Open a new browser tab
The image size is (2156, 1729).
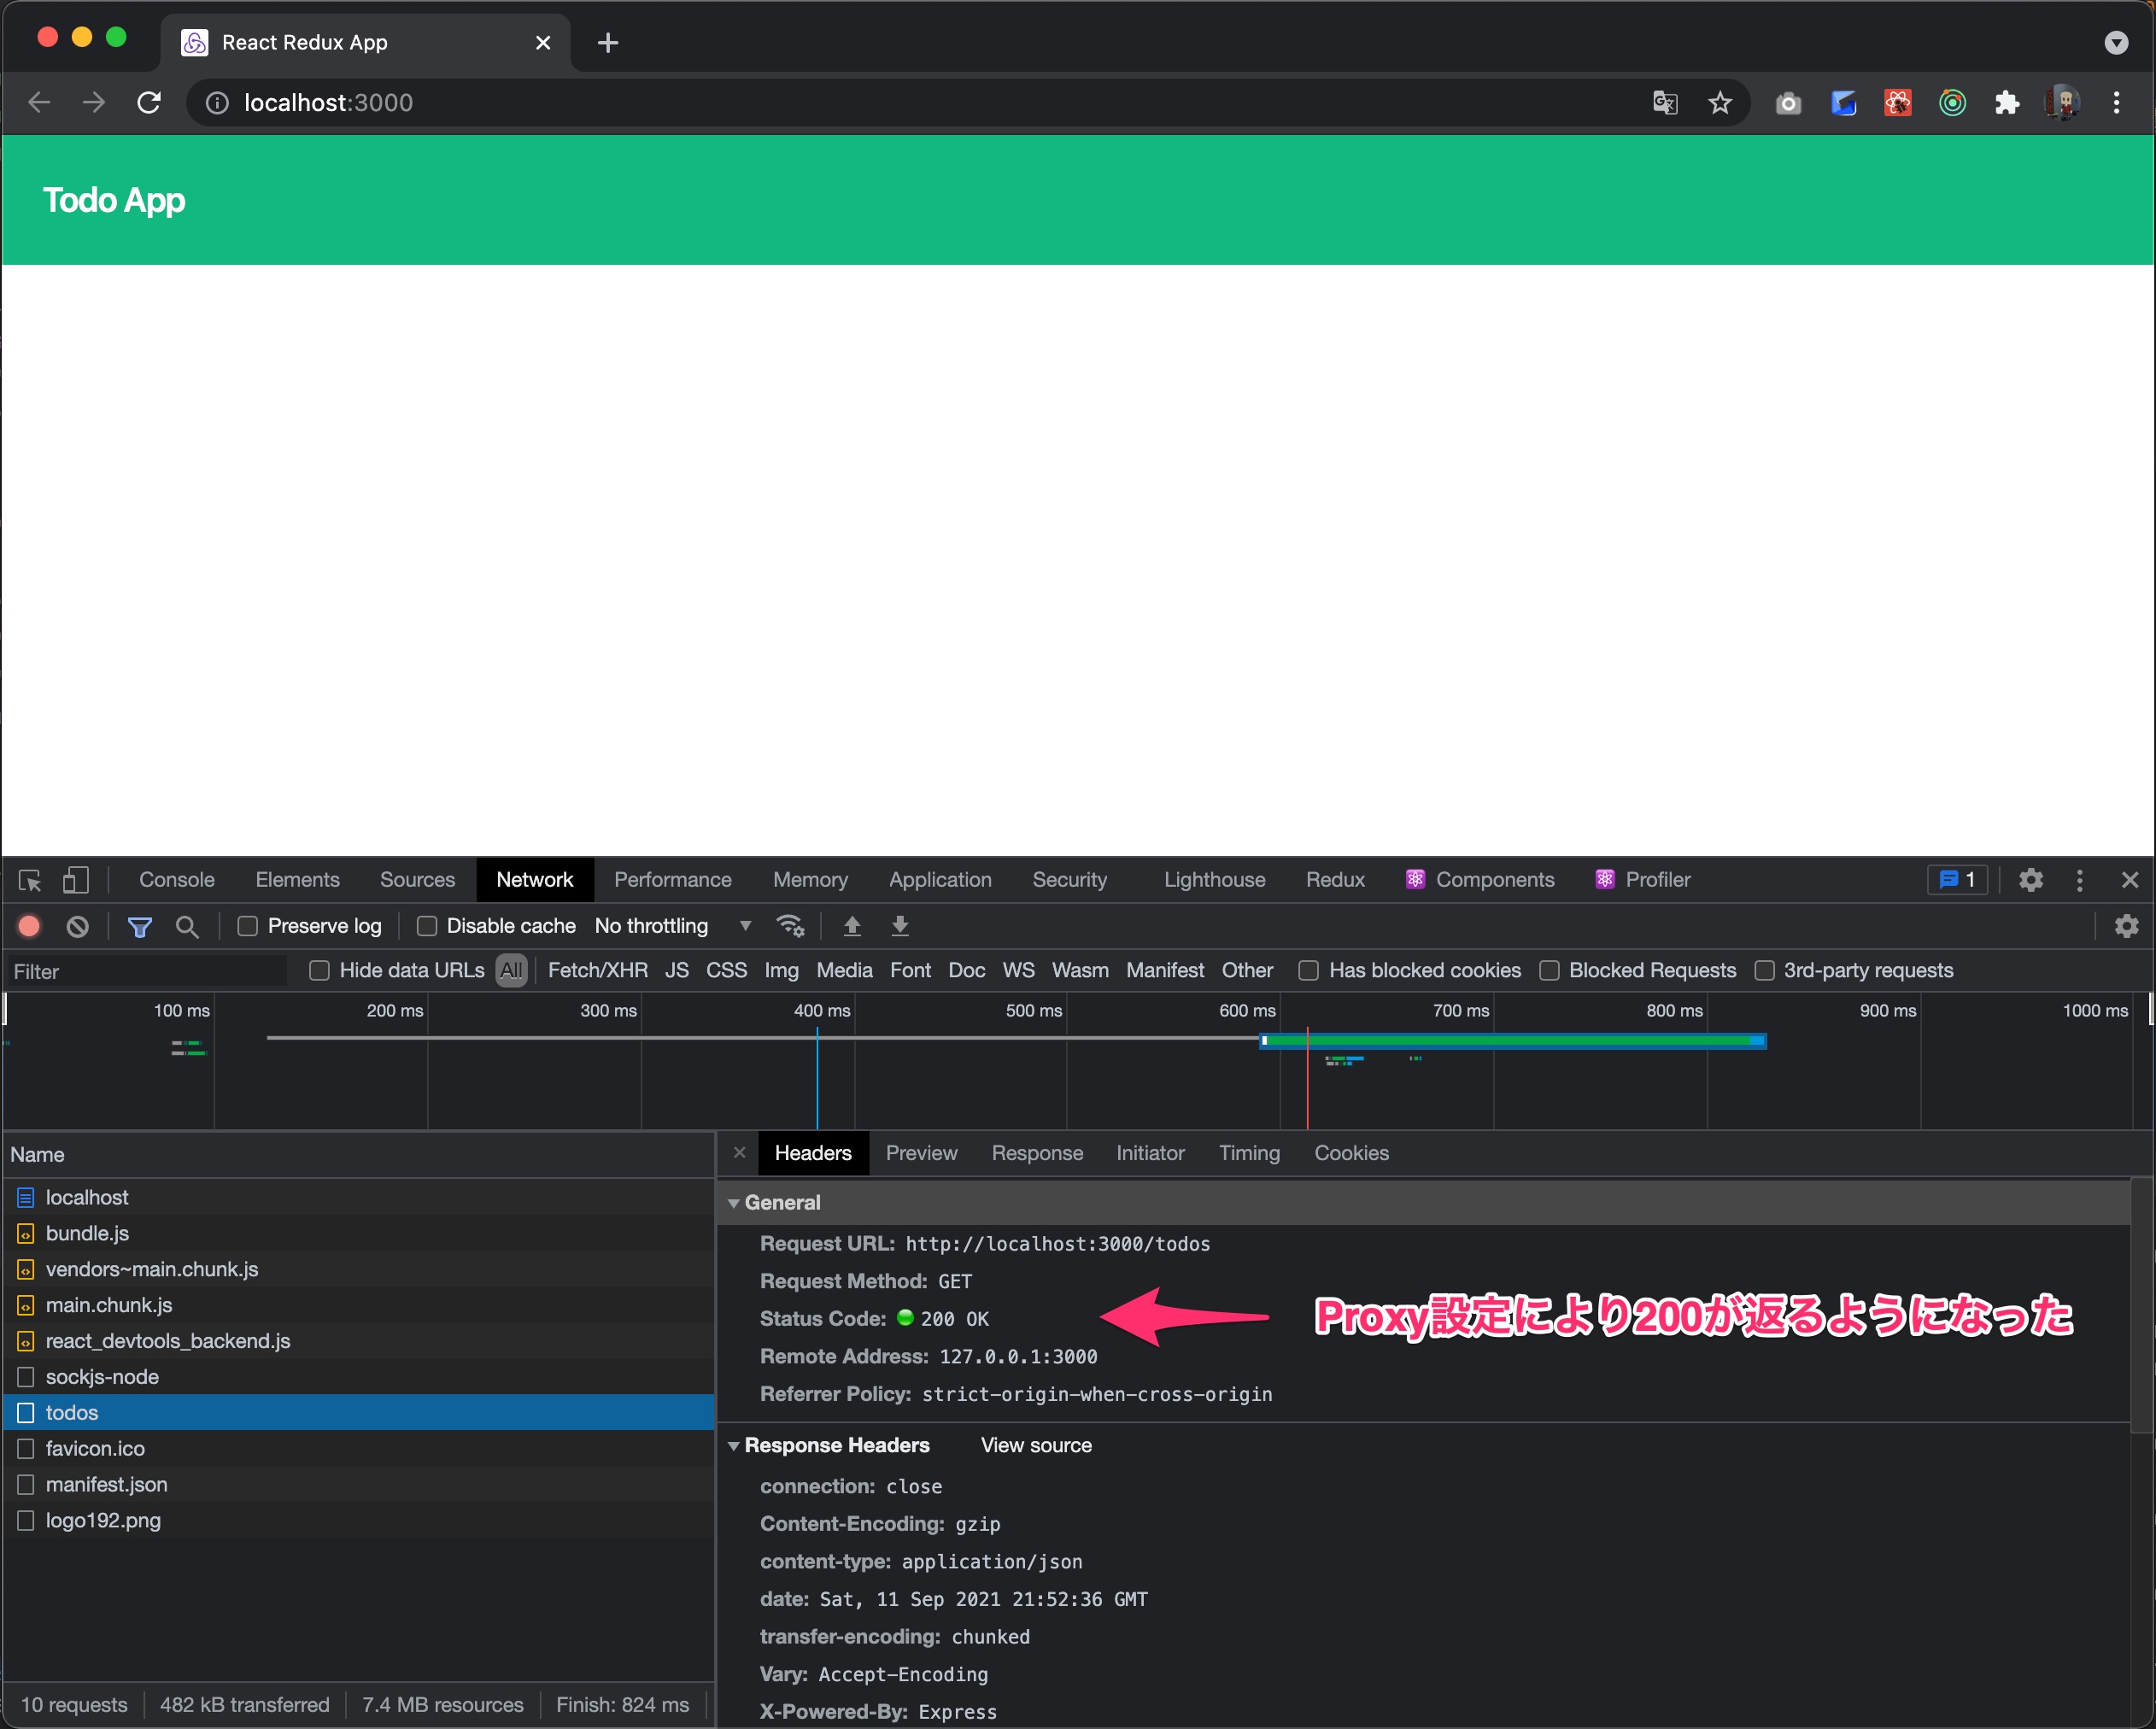(607, 42)
